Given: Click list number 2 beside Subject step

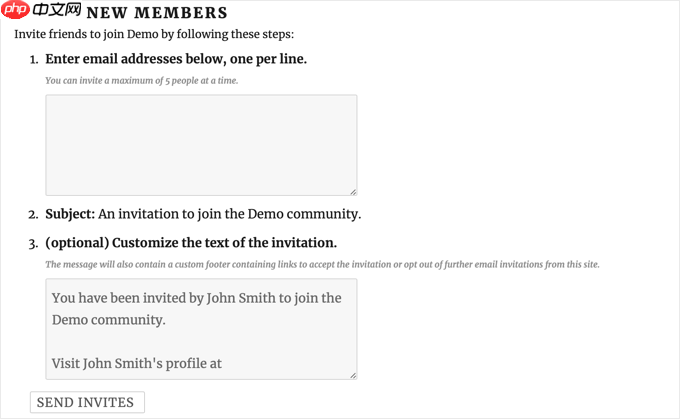Looking at the screenshot, I should (33, 215).
